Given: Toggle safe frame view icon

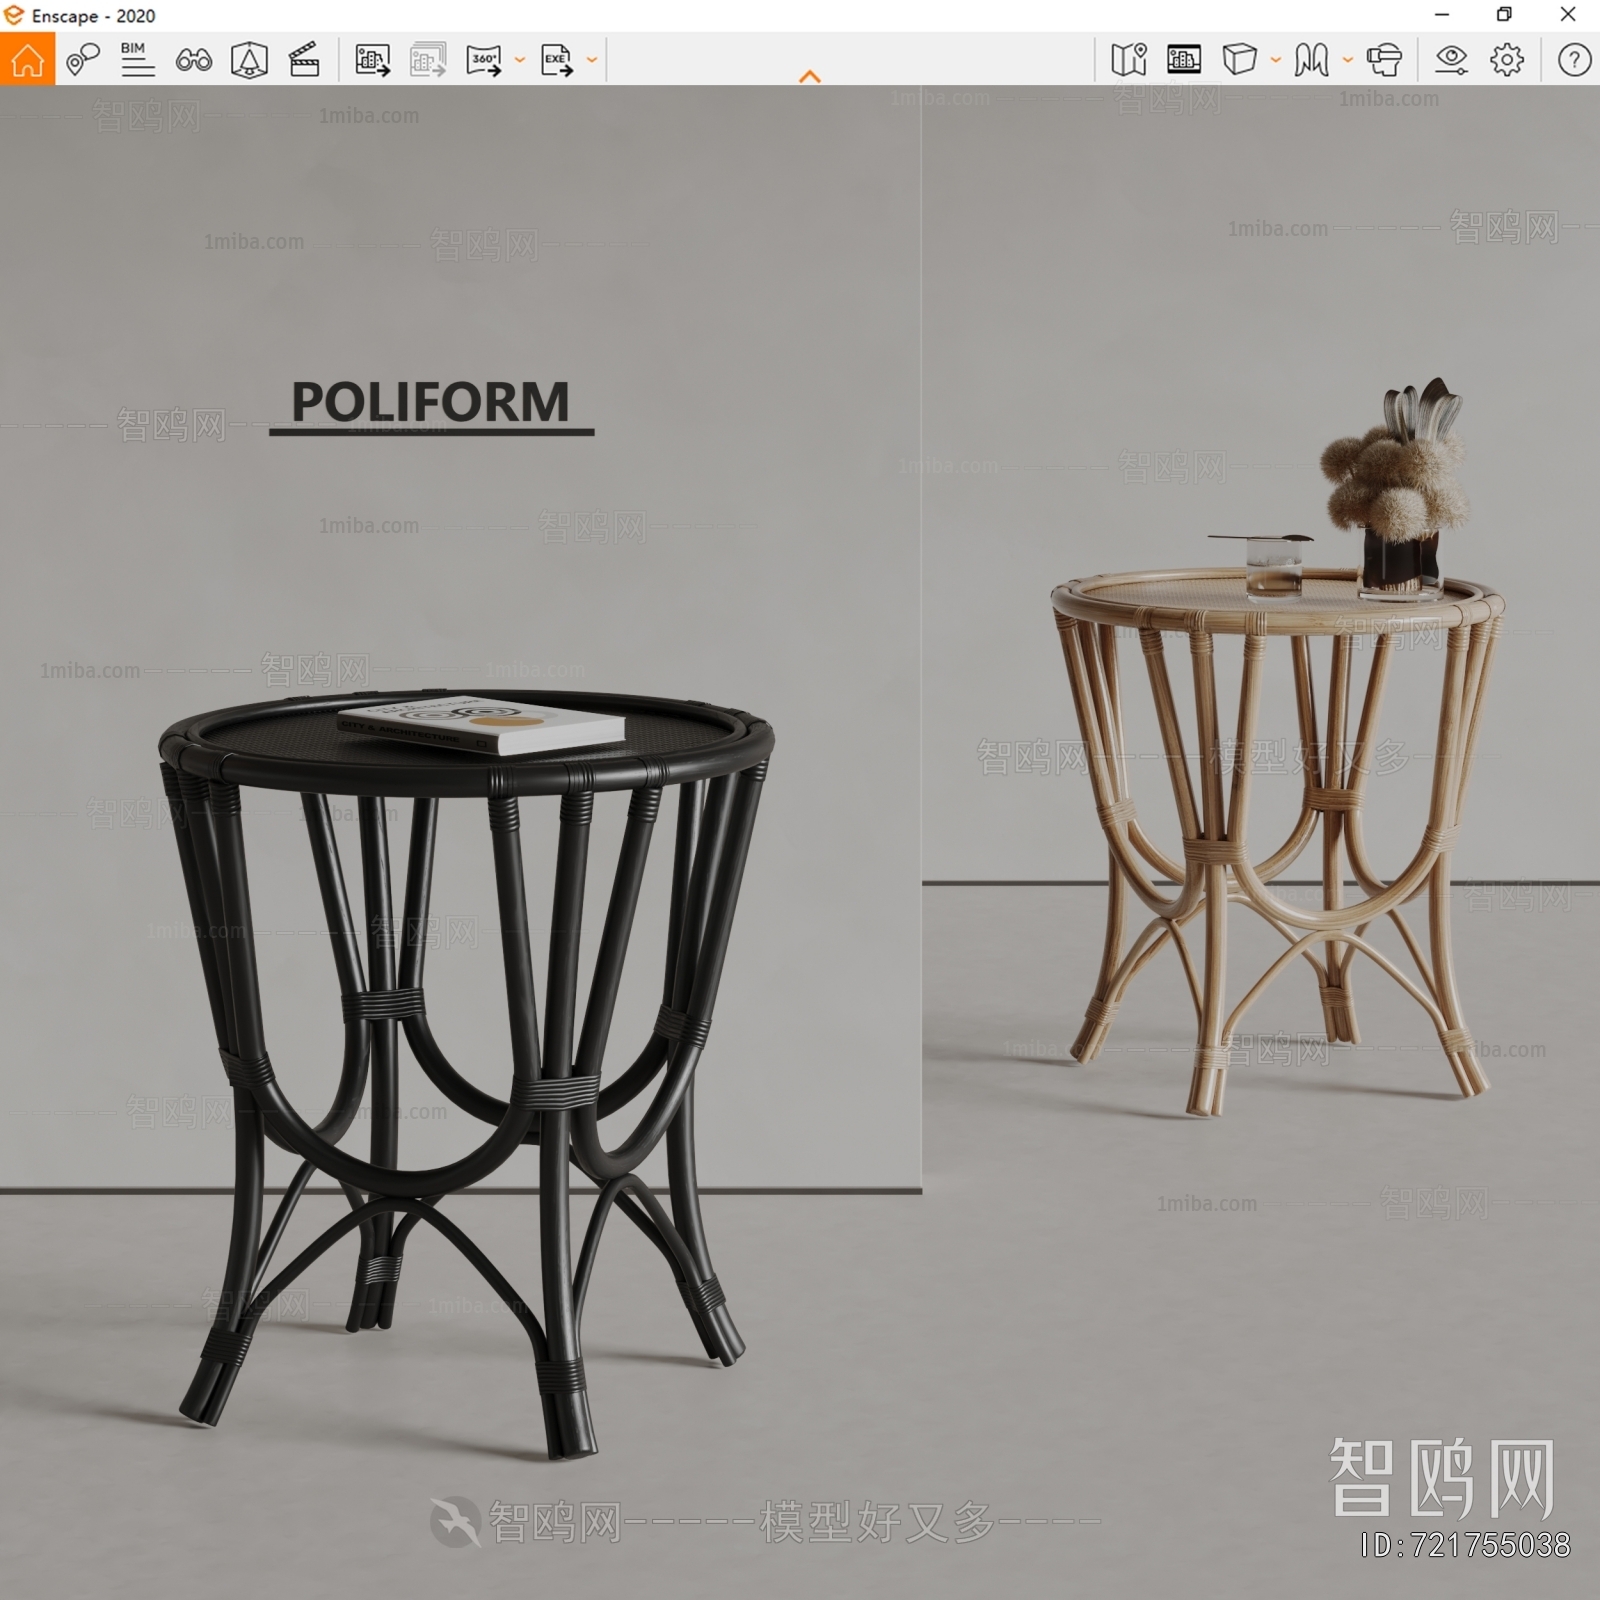Looking at the screenshot, I should pos(249,59).
